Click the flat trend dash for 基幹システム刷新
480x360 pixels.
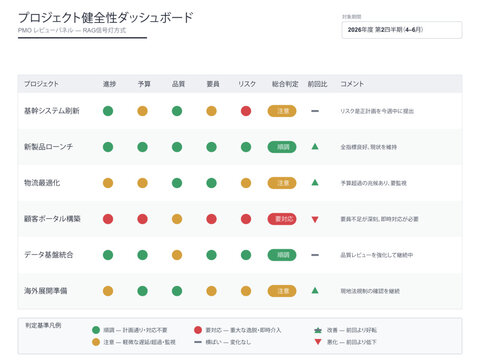click(315, 111)
